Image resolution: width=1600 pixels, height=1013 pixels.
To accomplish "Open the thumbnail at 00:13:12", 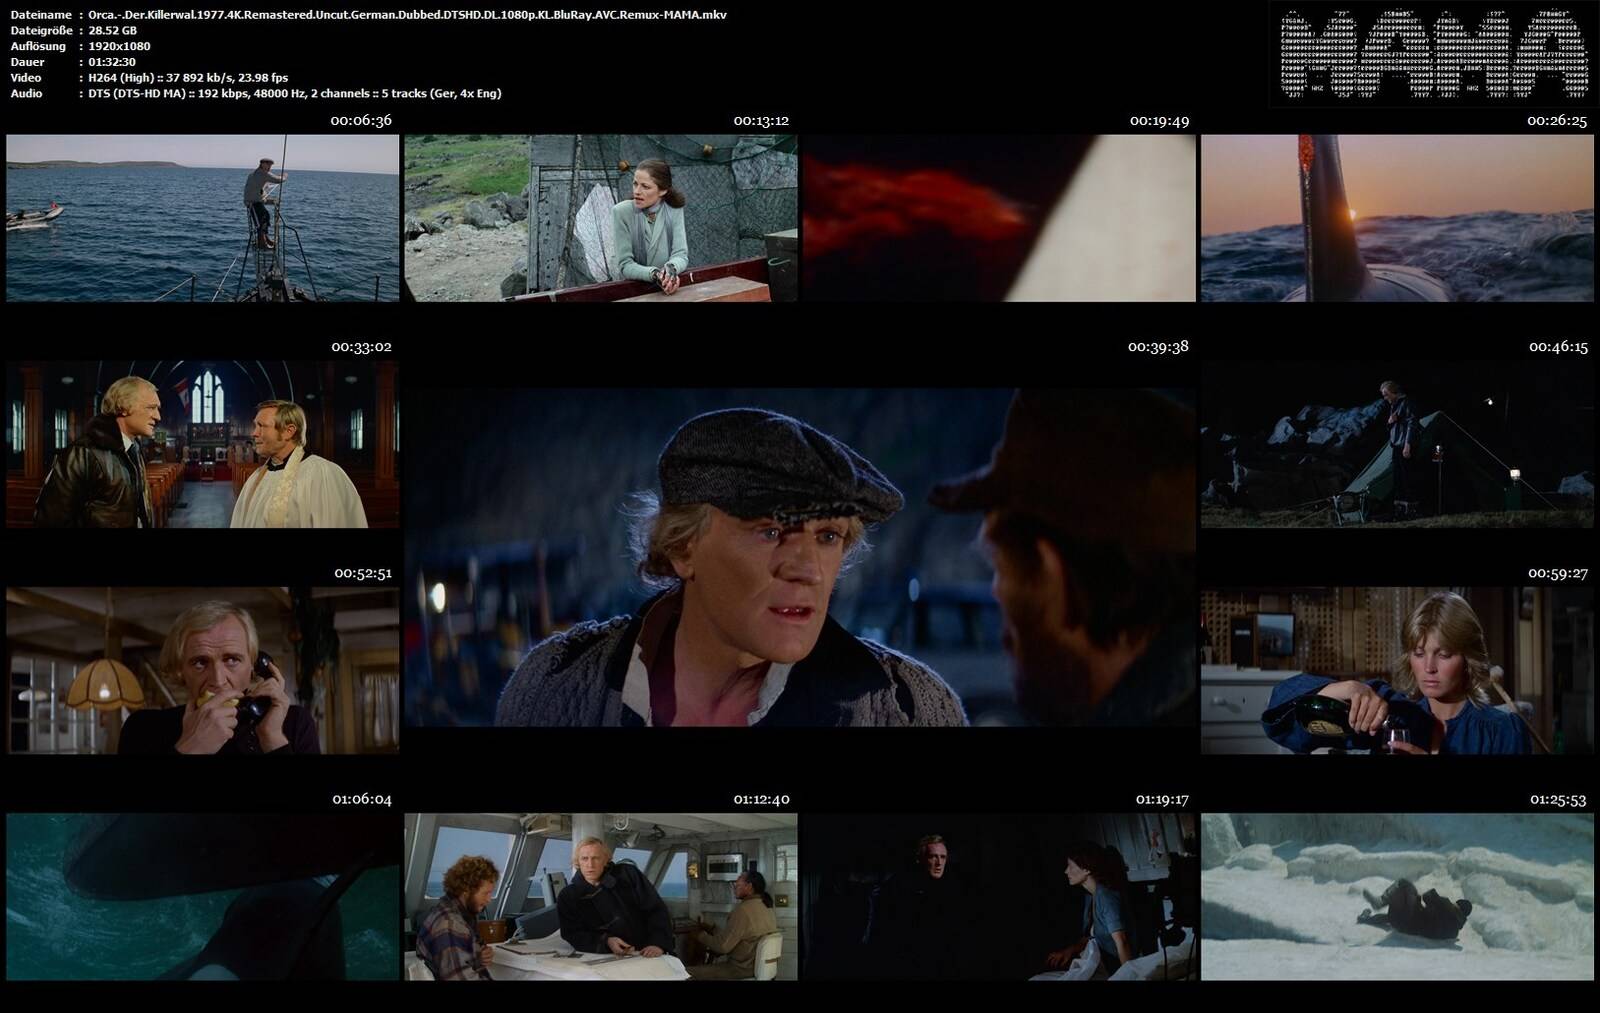I will tap(601, 218).
